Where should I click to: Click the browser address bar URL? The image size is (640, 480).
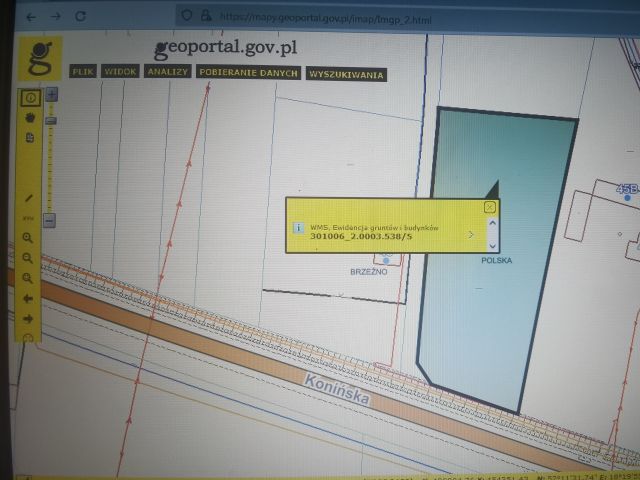click(x=325, y=18)
